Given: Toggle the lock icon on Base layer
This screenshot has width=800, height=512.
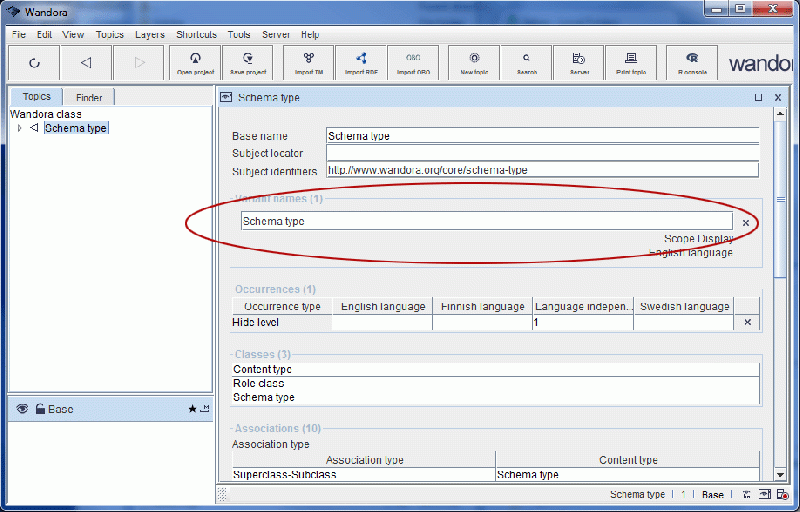Looking at the screenshot, I should (x=39, y=409).
